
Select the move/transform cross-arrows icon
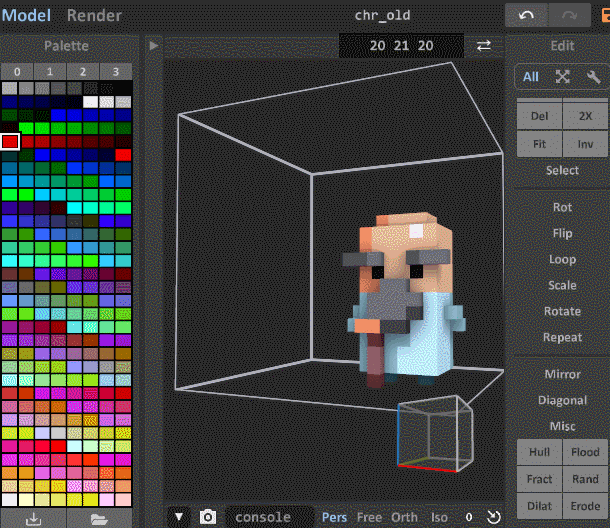563,77
